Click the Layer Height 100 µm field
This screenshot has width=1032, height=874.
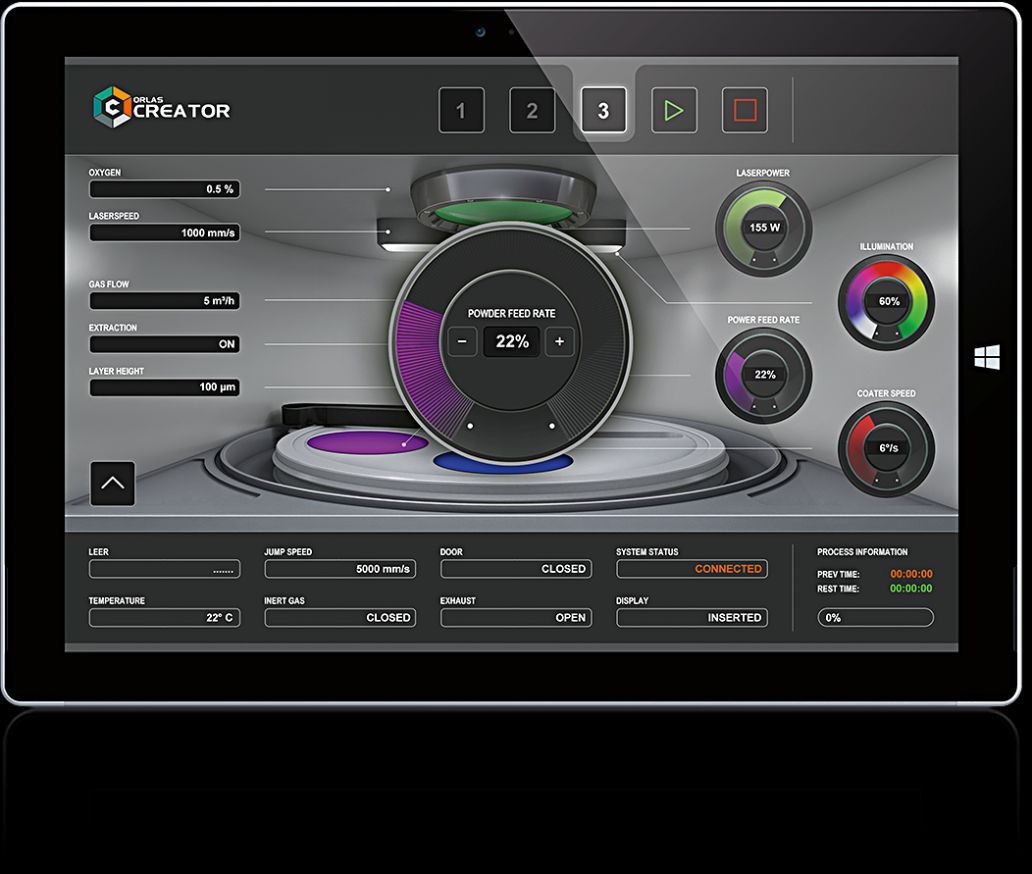tap(165, 388)
